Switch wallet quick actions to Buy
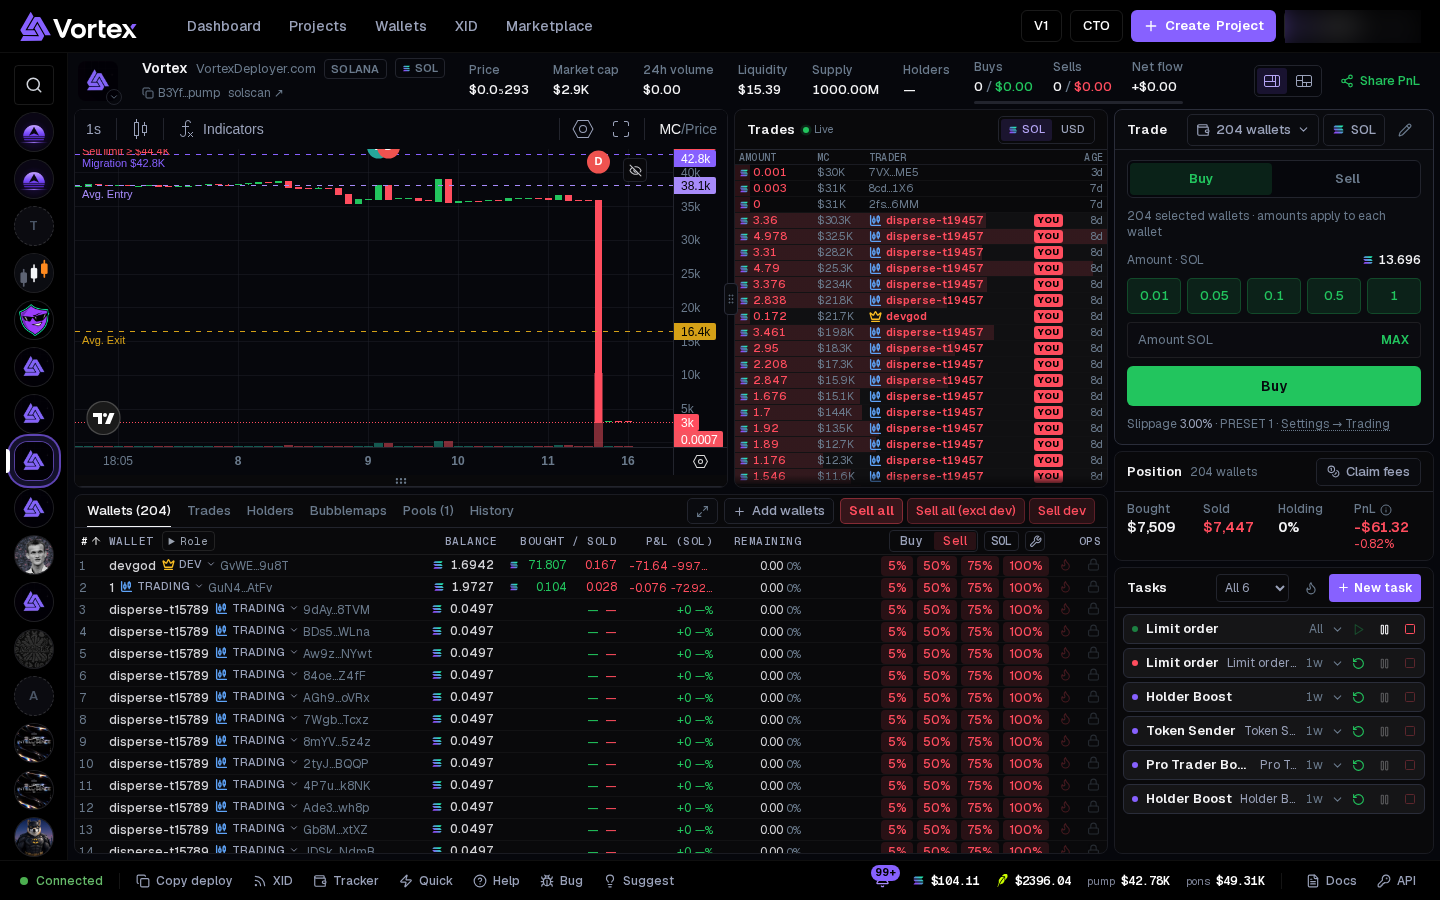Viewport: 1440px width, 900px height. click(911, 541)
